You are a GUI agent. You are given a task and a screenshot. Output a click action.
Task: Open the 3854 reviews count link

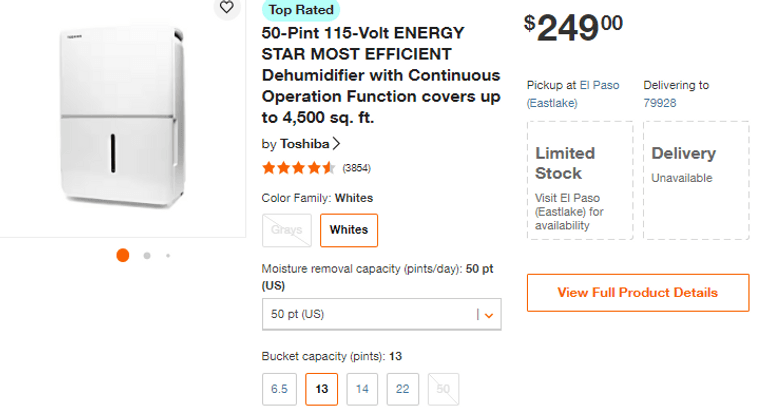[x=356, y=168]
